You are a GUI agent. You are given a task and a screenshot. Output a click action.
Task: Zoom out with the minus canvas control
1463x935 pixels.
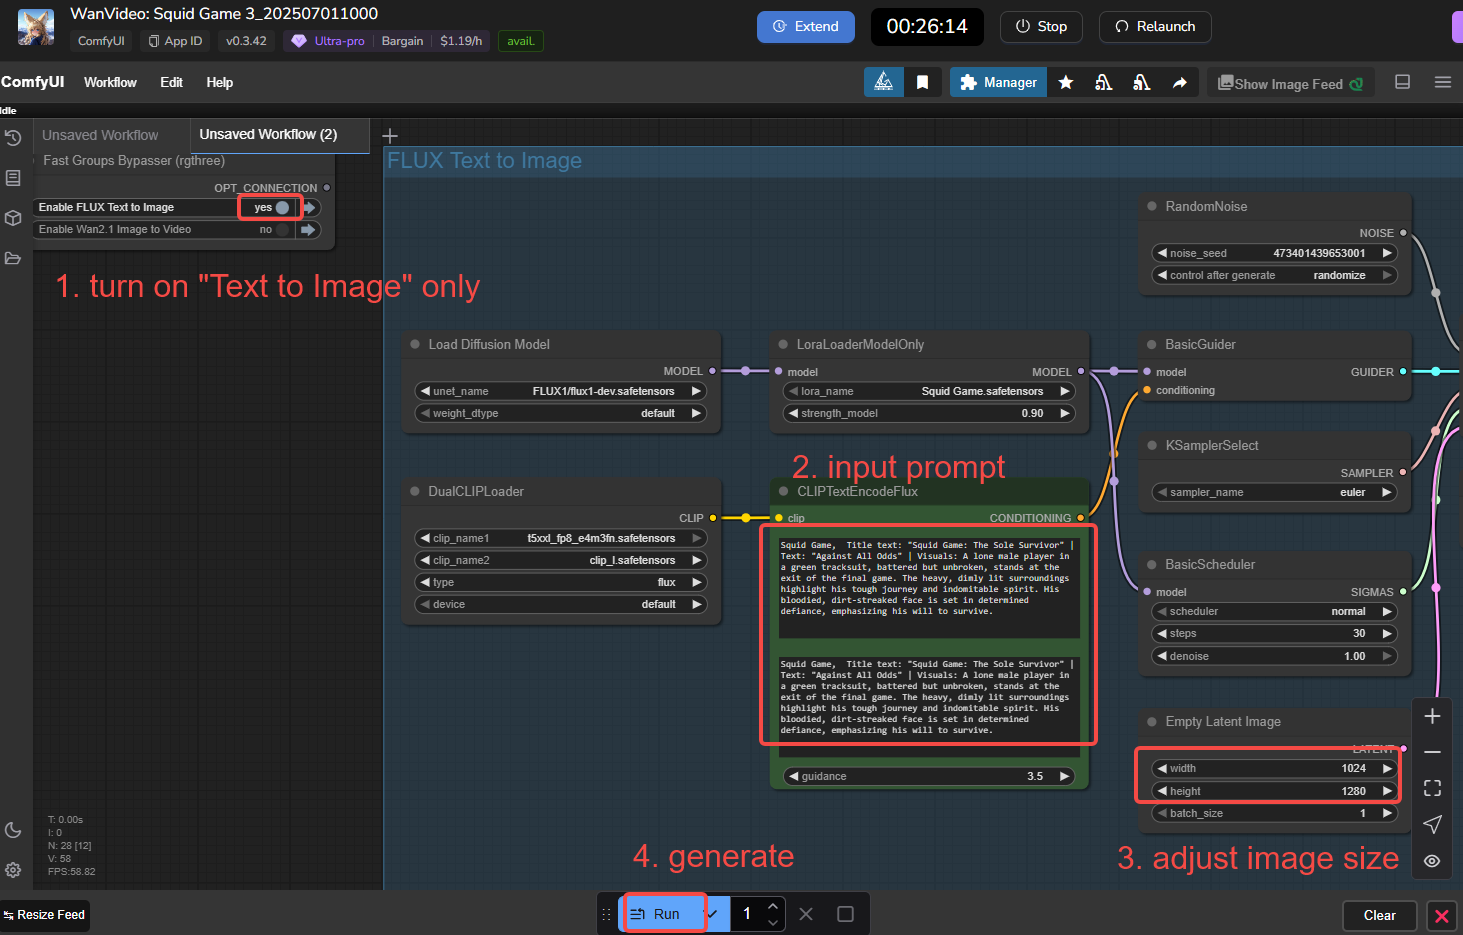coord(1432,752)
